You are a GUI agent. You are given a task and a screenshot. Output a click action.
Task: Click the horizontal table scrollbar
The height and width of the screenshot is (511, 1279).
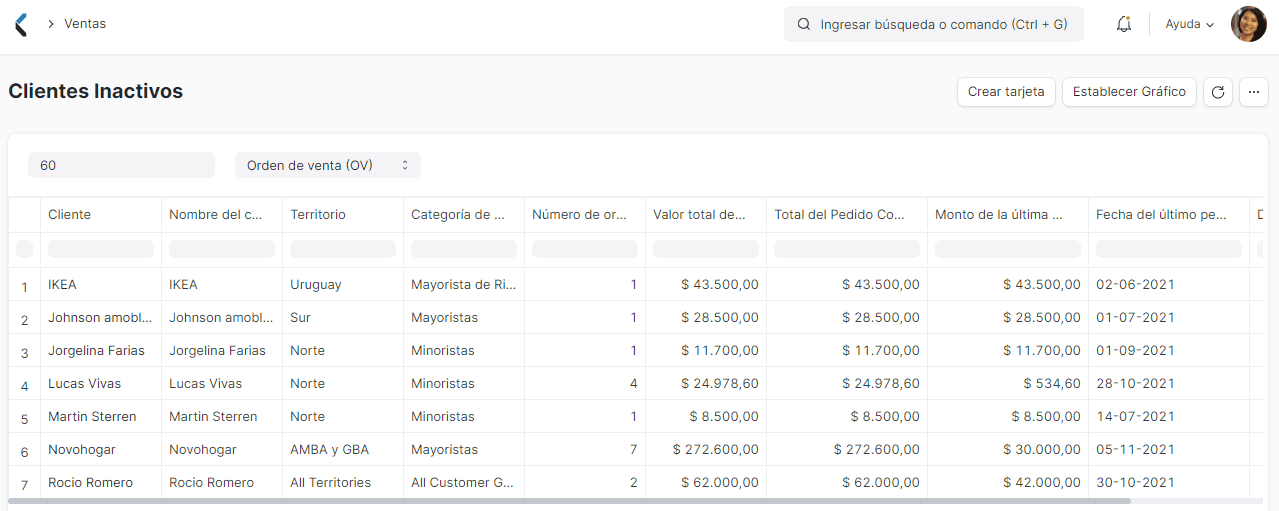pyautogui.click(x=569, y=501)
